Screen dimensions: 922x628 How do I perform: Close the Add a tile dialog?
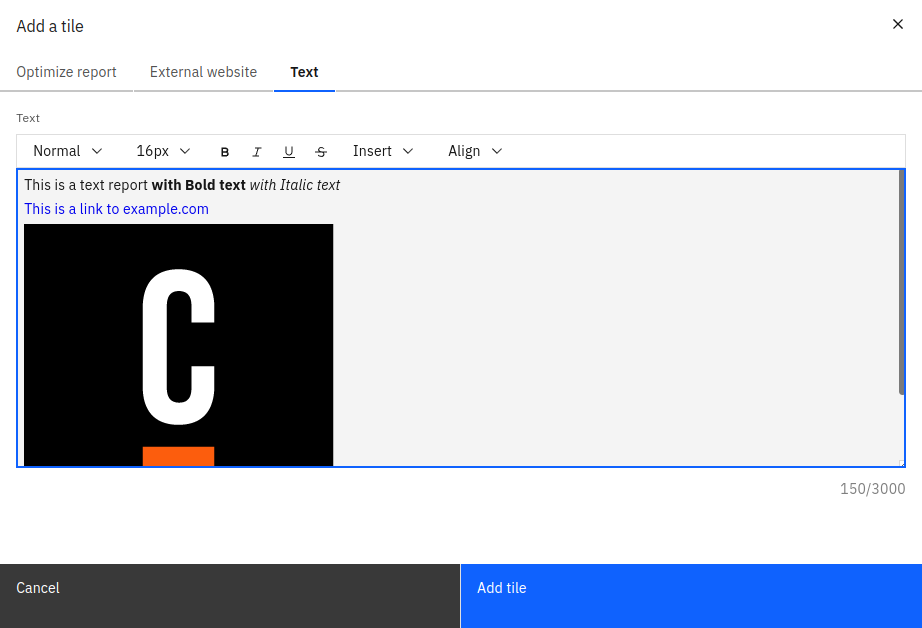tap(897, 24)
